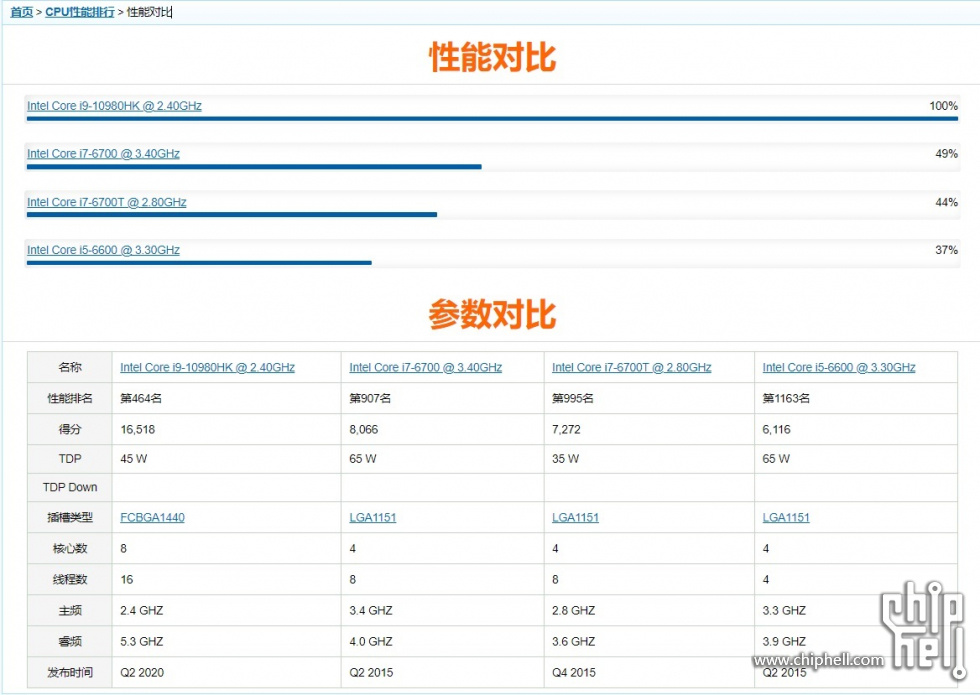980x695 pixels.
Task: Select the 4.0 GHZ turbo frequency value
Action: tap(371, 641)
